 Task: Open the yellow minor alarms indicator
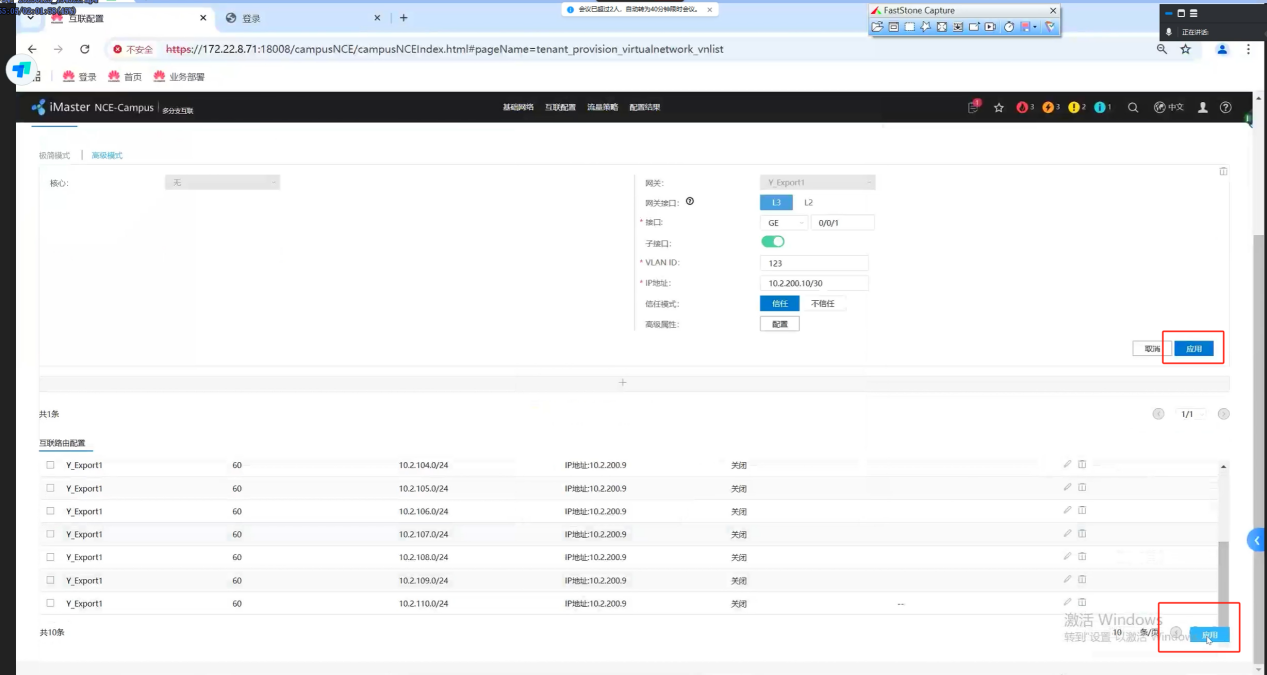tap(1077, 107)
